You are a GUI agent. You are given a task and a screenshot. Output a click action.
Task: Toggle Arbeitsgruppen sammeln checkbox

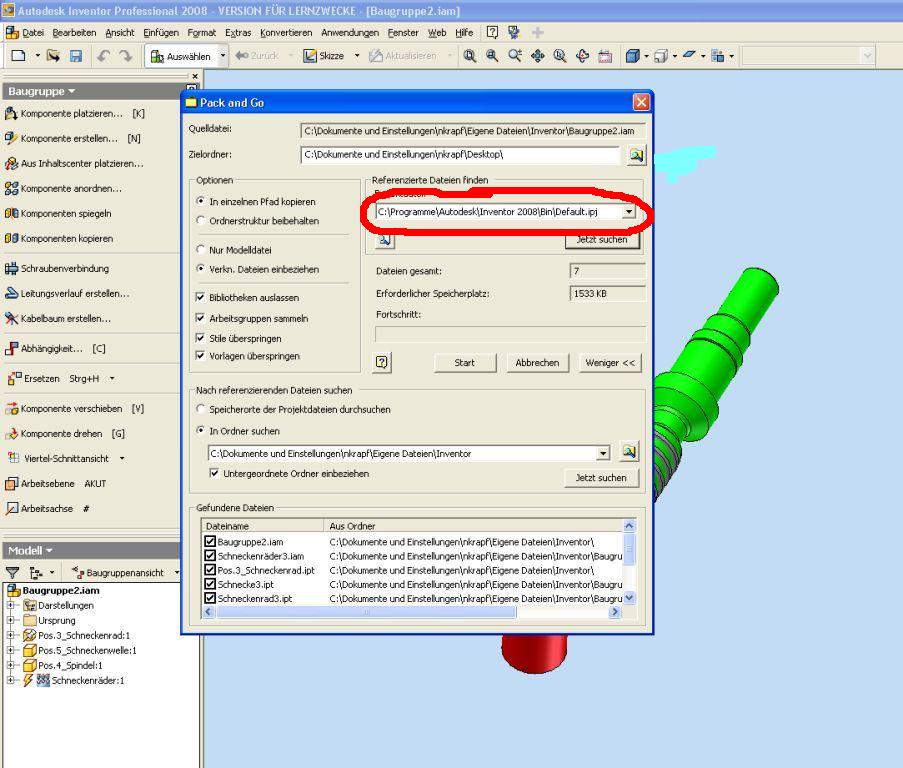tap(200, 318)
